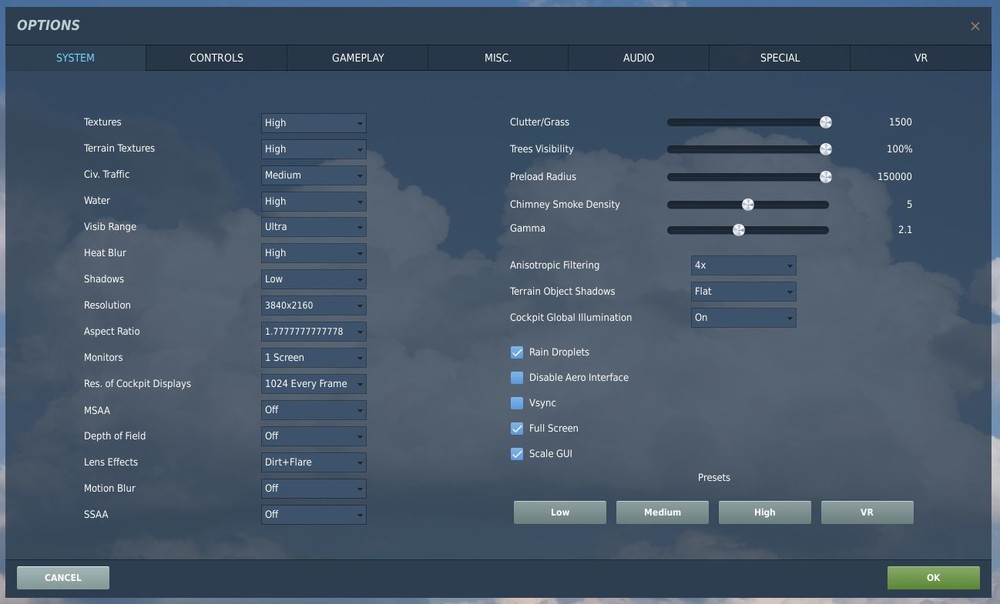Click the CANCEL button
The height and width of the screenshot is (604, 1000).
click(63, 577)
